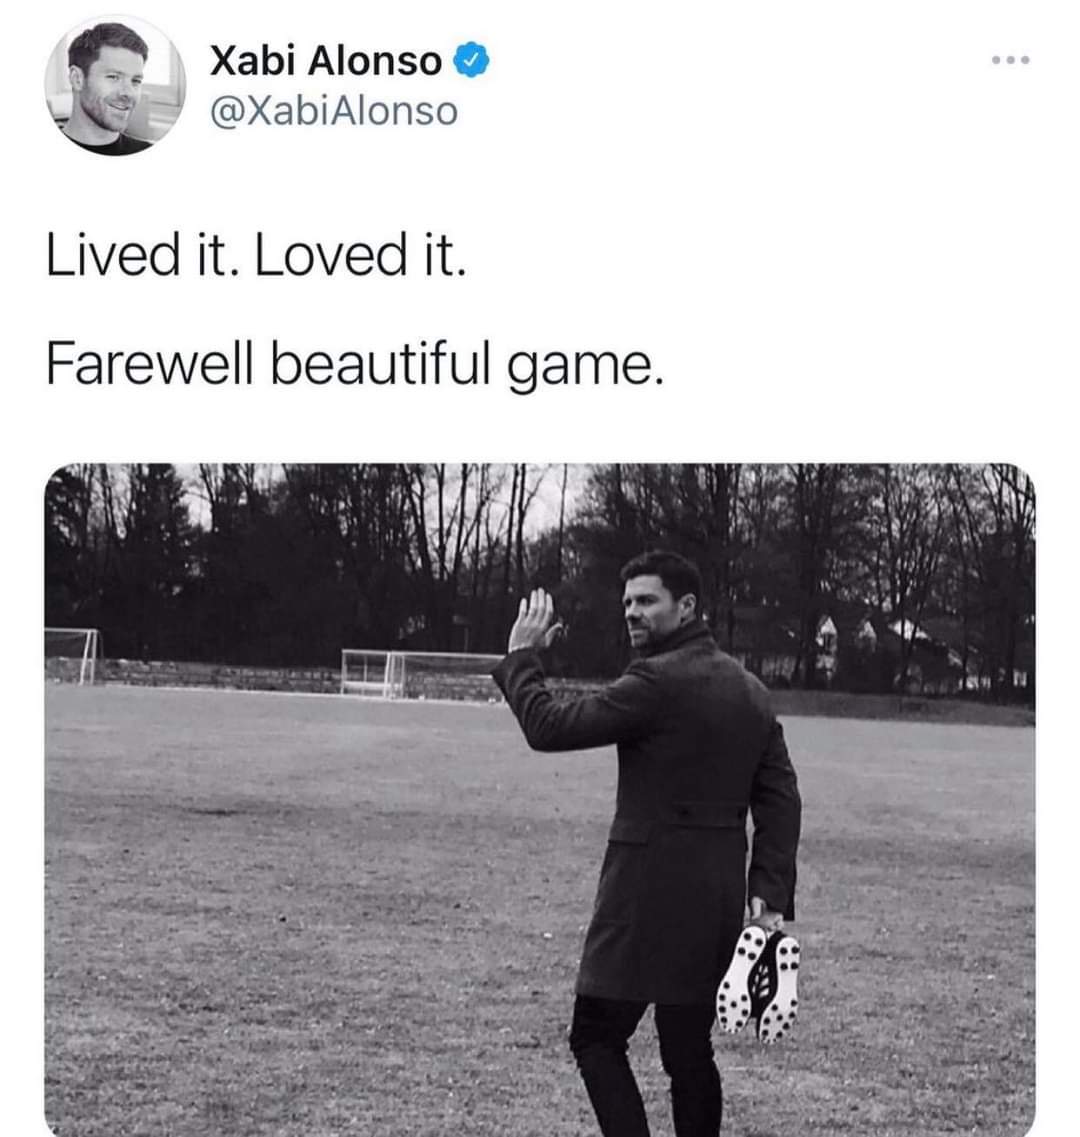The width and height of the screenshot is (1080, 1137).
Task: Click the football boots held in the photo
Action: pyautogui.click(x=758, y=983)
